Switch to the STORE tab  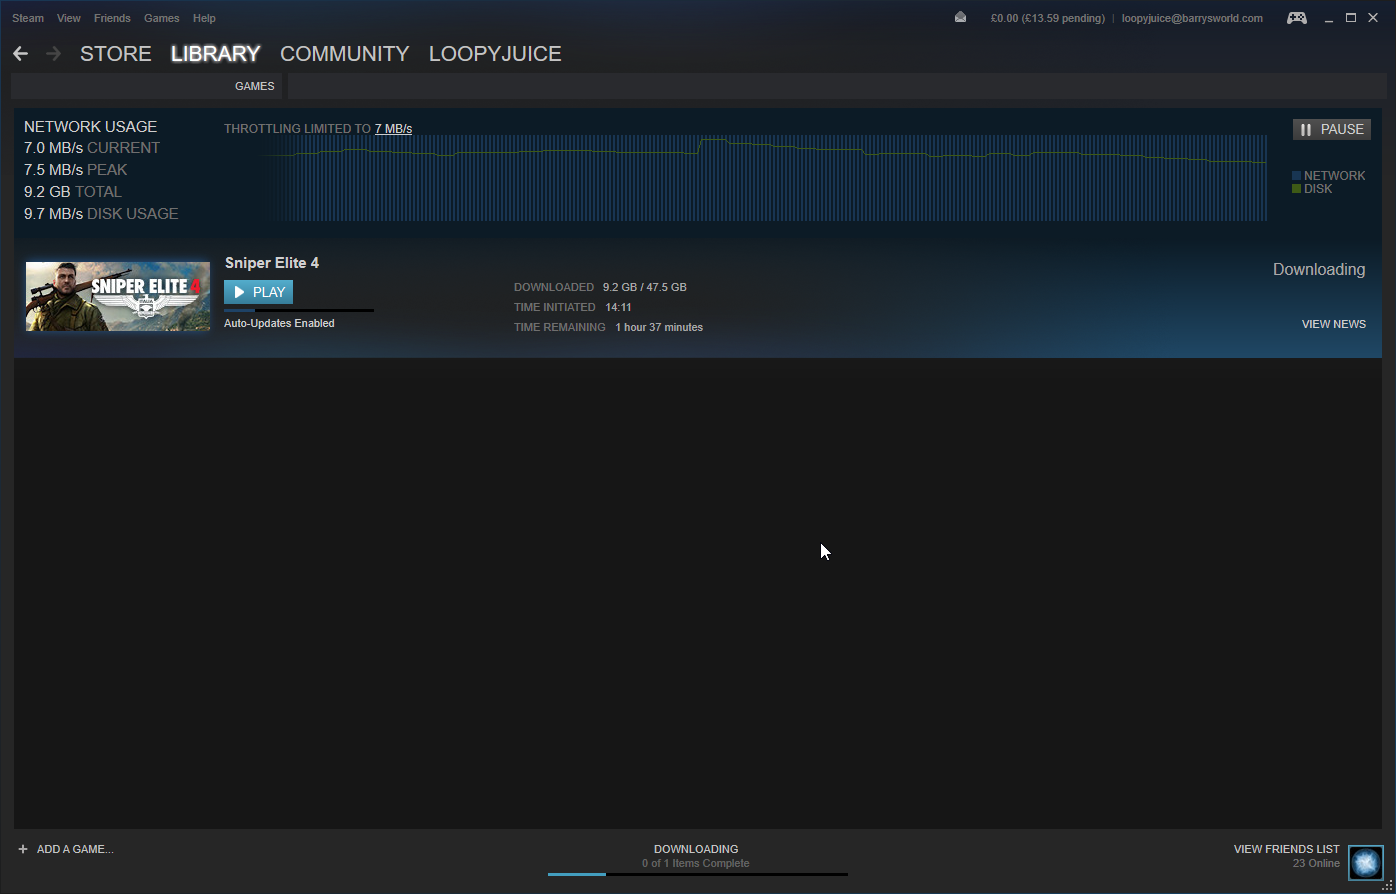point(116,54)
